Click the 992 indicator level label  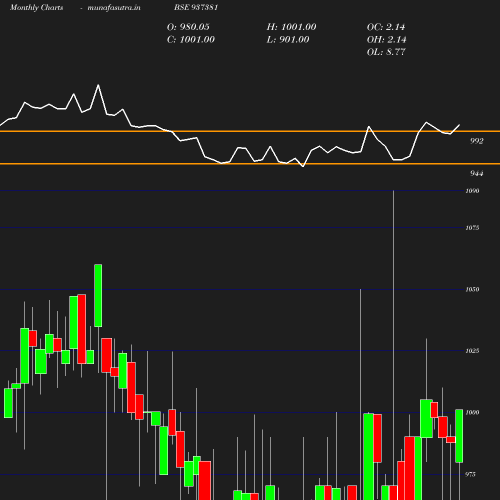pos(477,141)
